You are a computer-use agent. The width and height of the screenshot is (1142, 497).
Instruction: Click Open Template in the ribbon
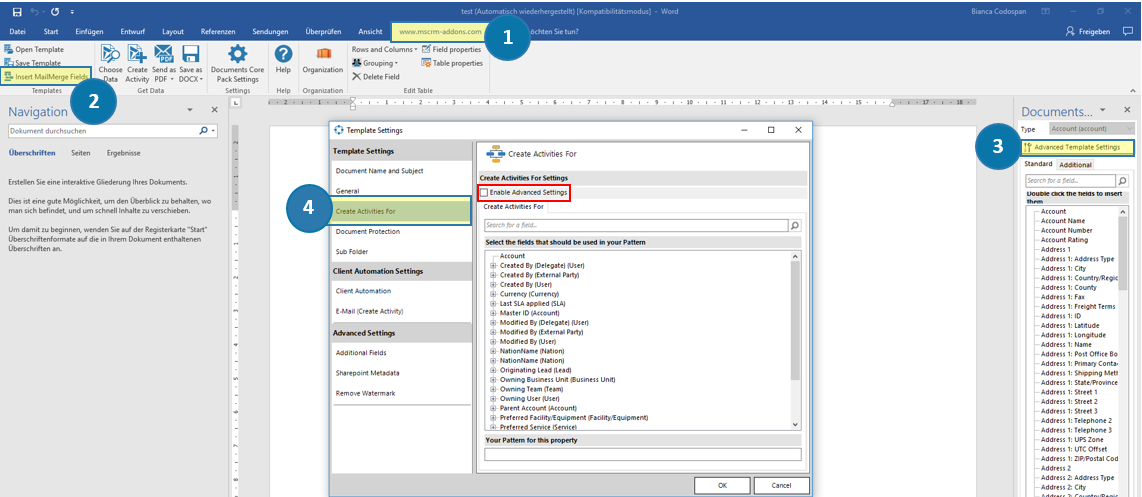[34, 50]
